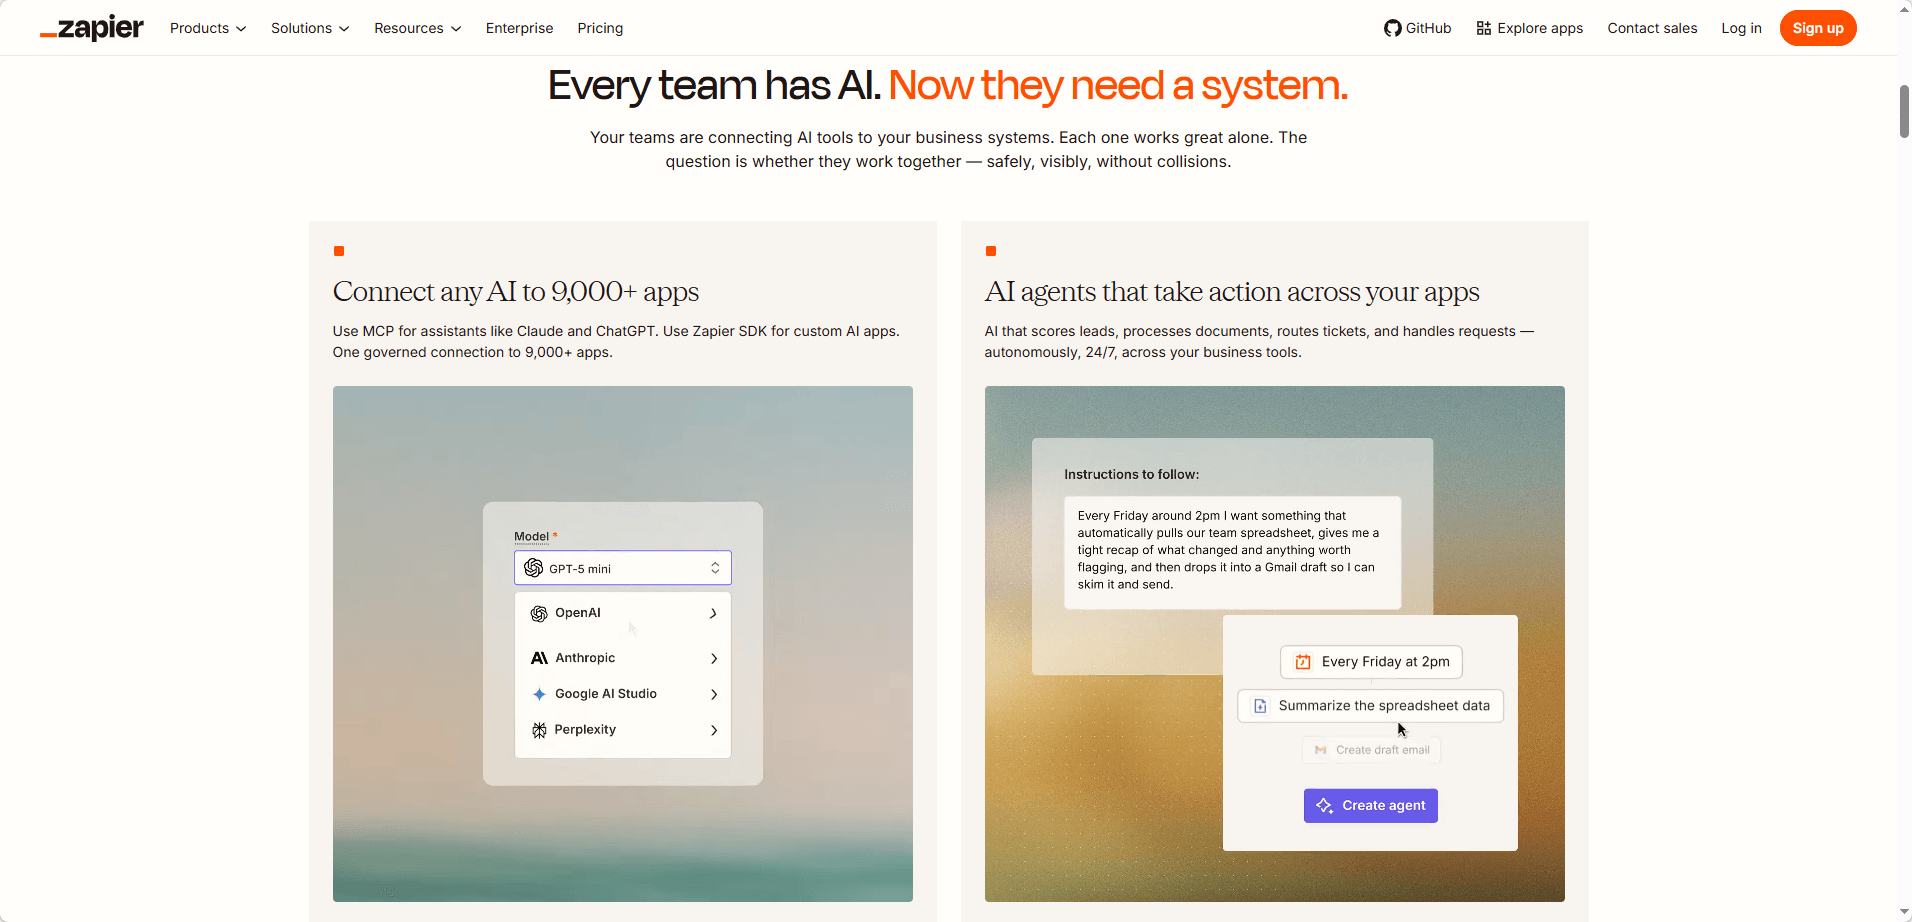
Task: Open the GitHub icon link
Action: click(x=1392, y=28)
